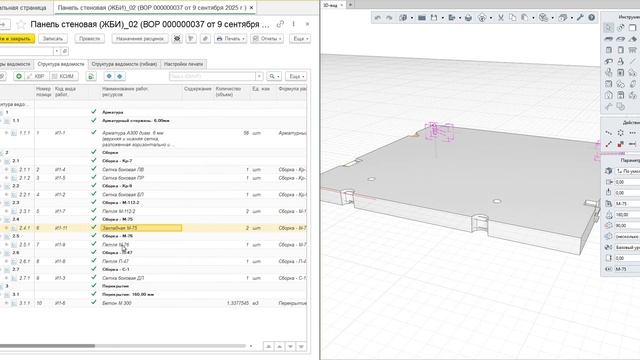
Task: Click the Провести button
Action: point(89,39)
